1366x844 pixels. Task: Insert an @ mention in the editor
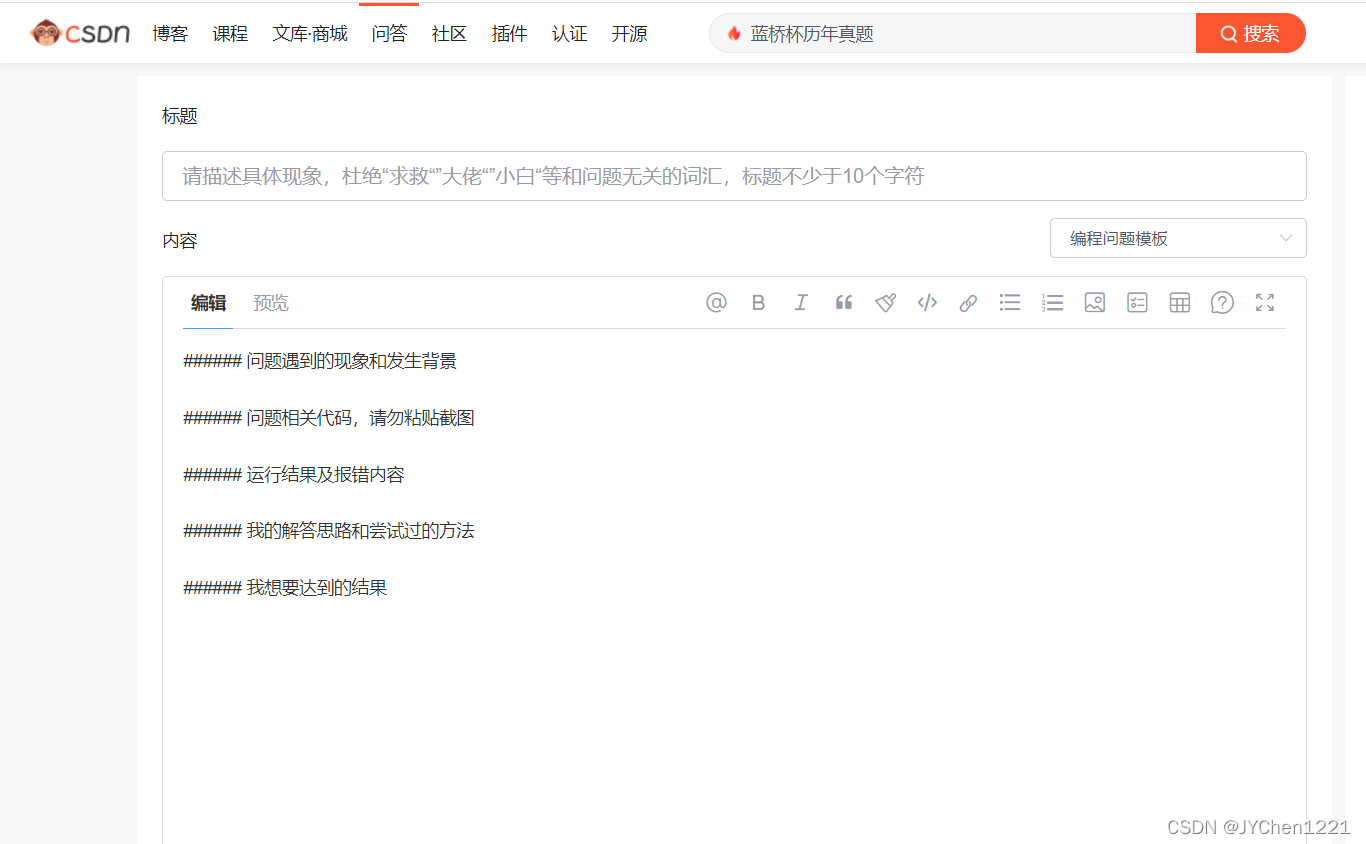tap(716, 302)
